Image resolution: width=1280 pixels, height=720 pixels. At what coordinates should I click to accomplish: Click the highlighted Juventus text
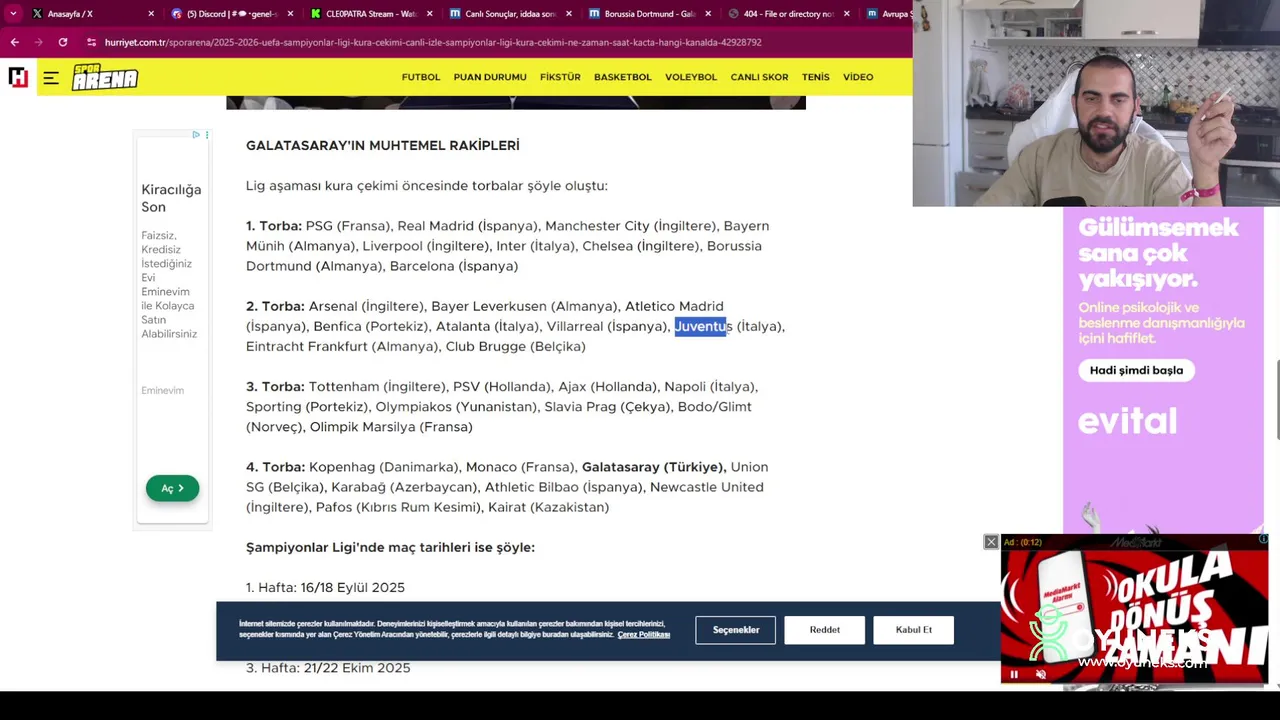pyautogui.click(x=703, y=326)
